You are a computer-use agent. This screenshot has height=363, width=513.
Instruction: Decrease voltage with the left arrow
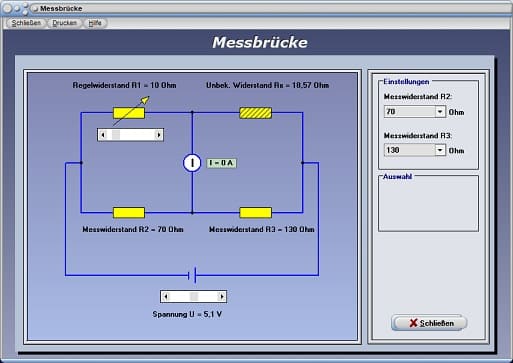[166, 296]
